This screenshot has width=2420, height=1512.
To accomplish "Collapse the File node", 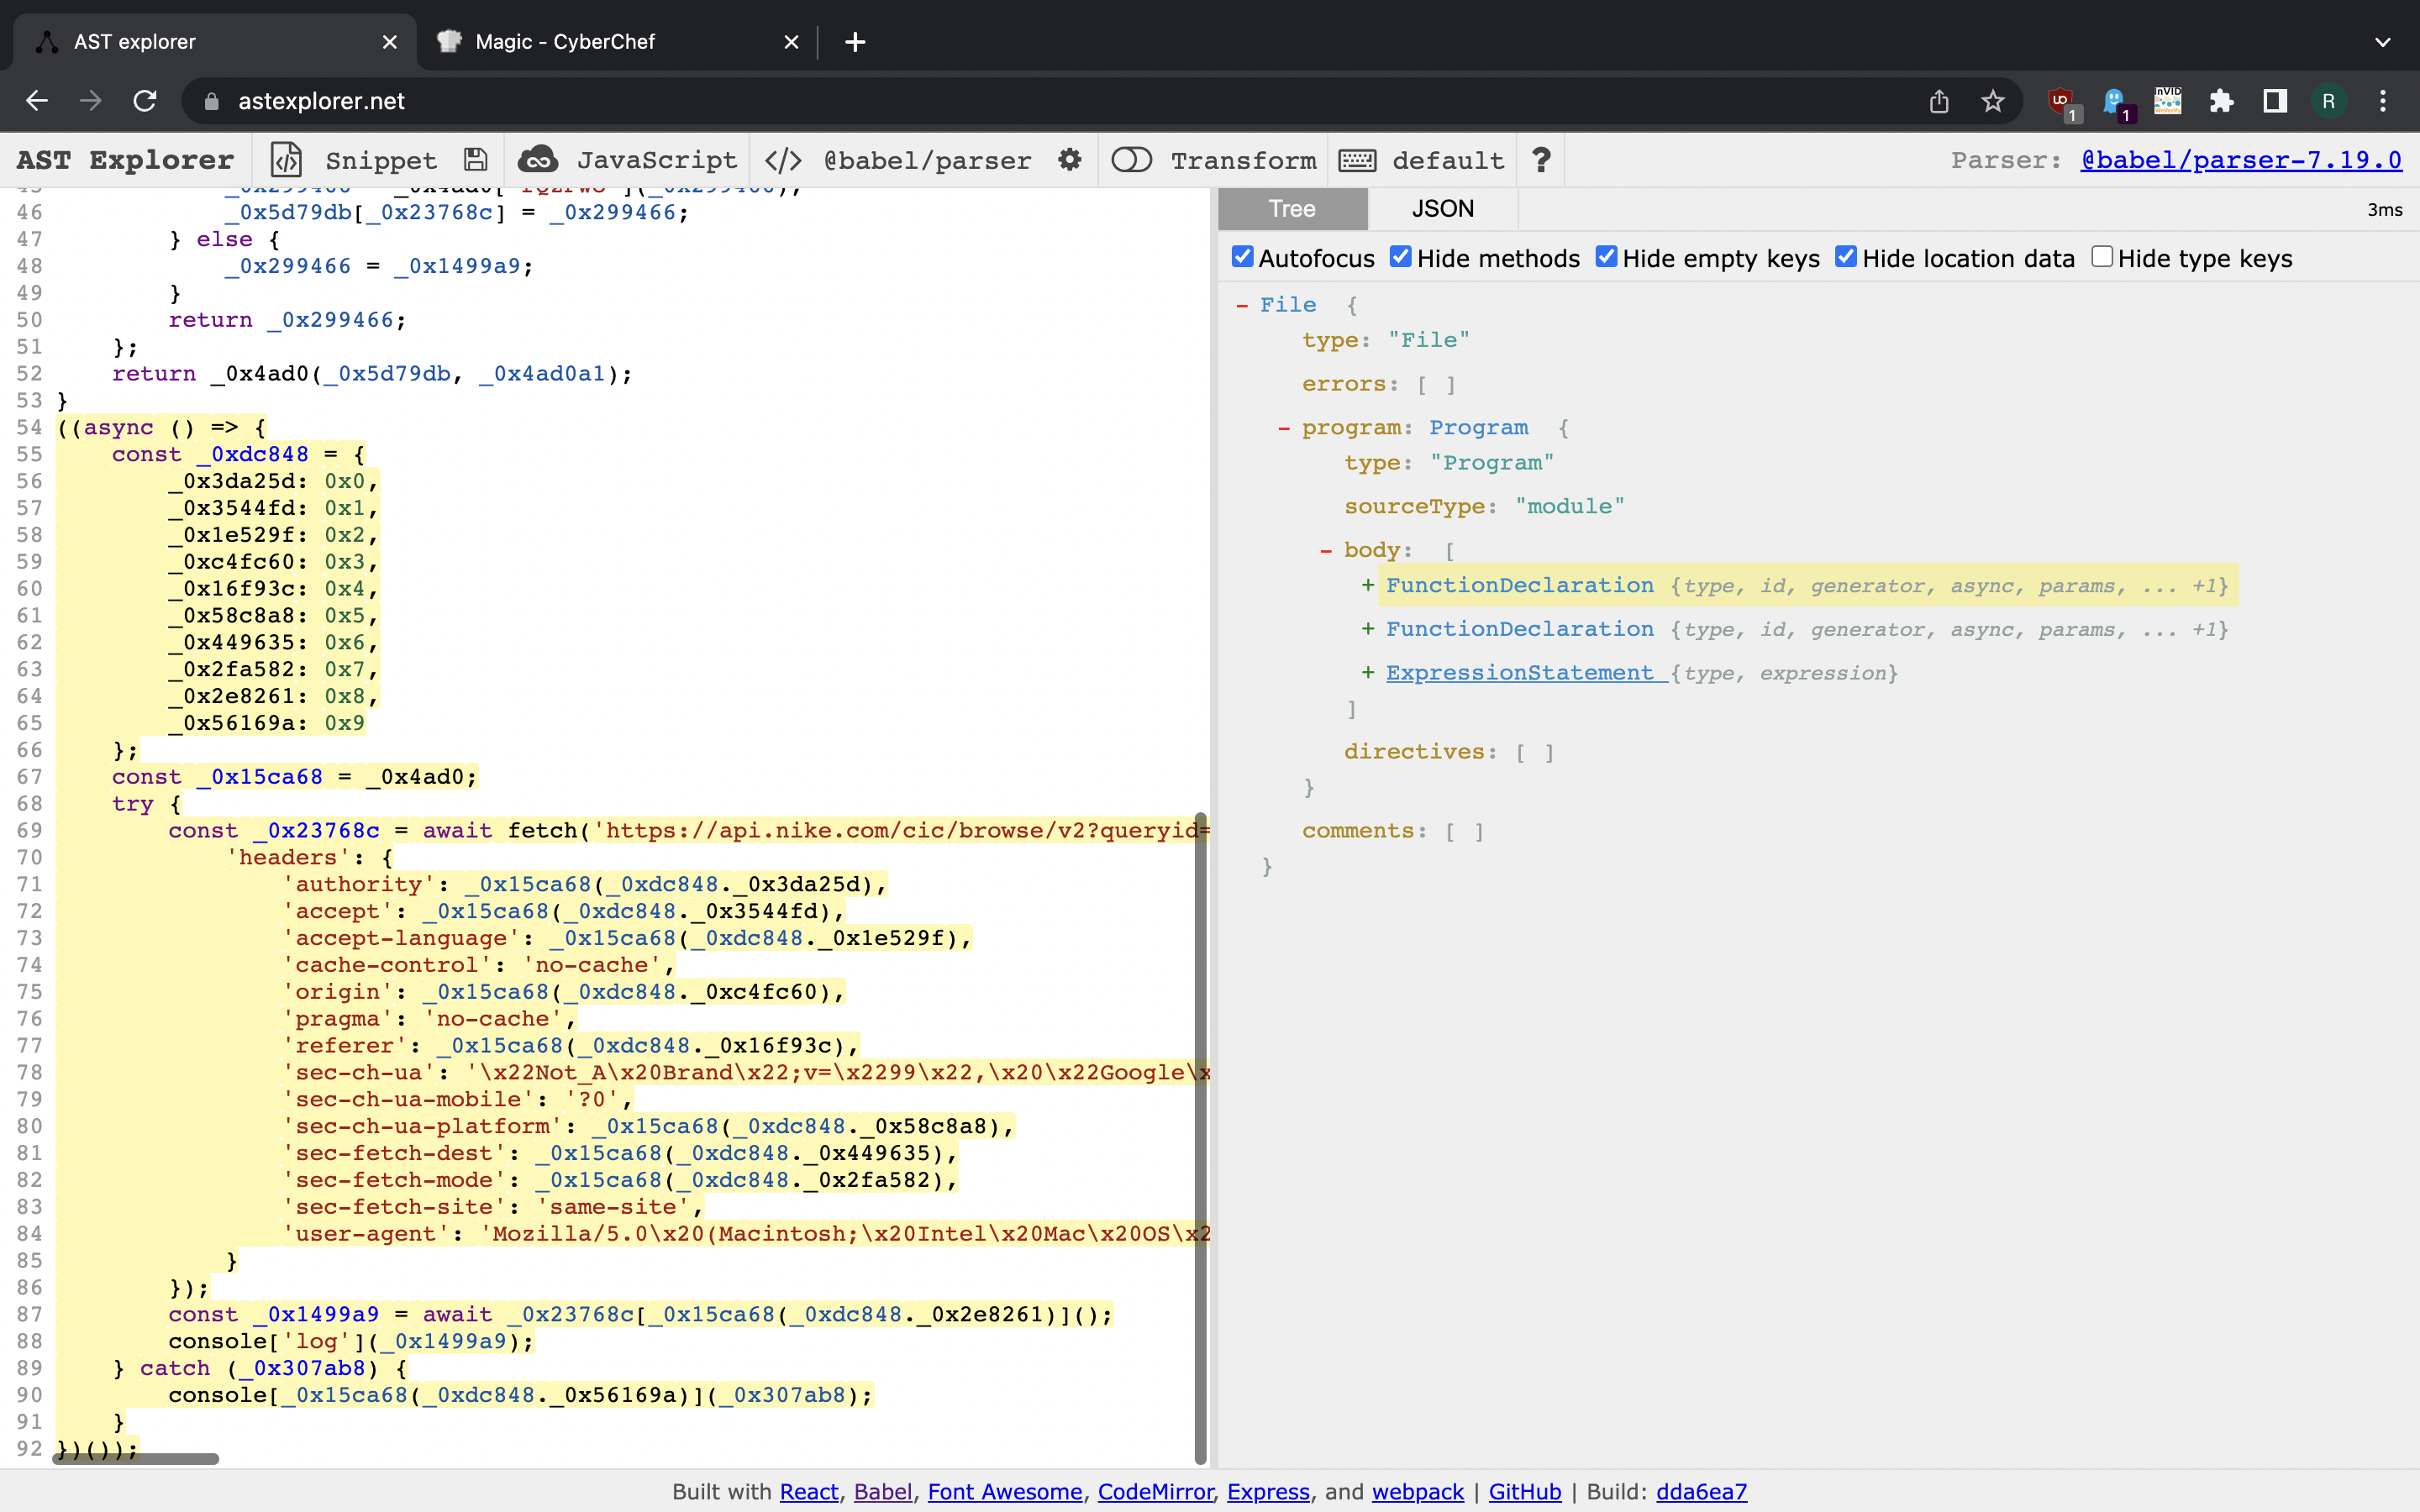I will pyautogui.click(x=1242, y=305).
